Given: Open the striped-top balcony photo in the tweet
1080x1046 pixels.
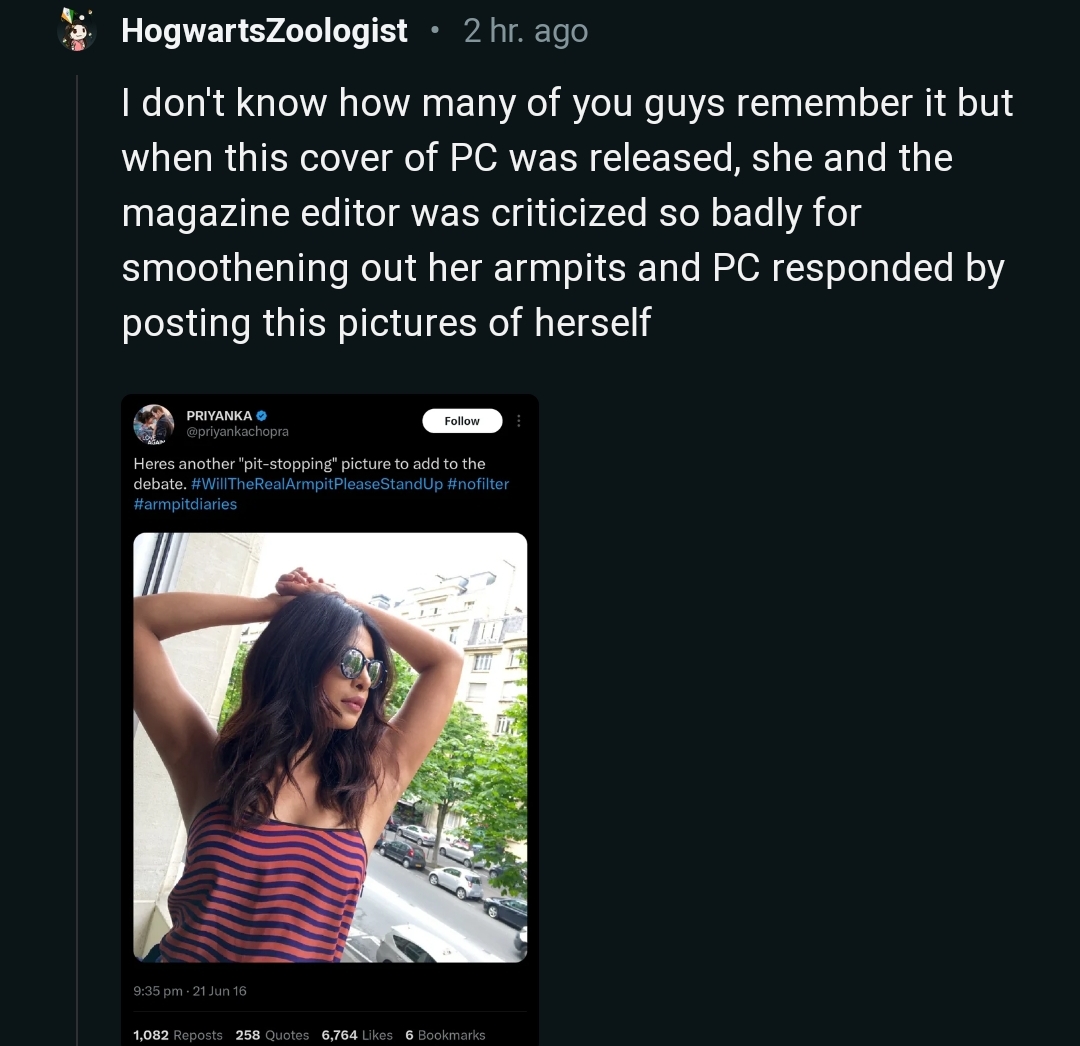Looking at the screenshot, I should 330,747.
